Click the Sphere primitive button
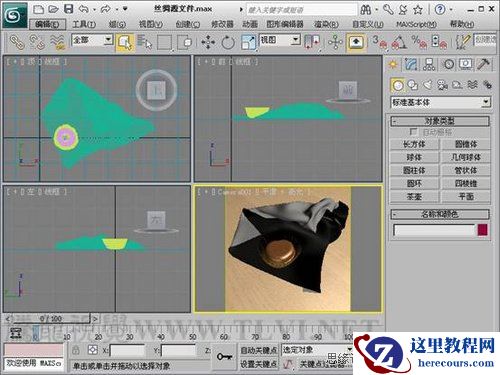500x375 pixels. pyautogui.click(x=414, y=157)
